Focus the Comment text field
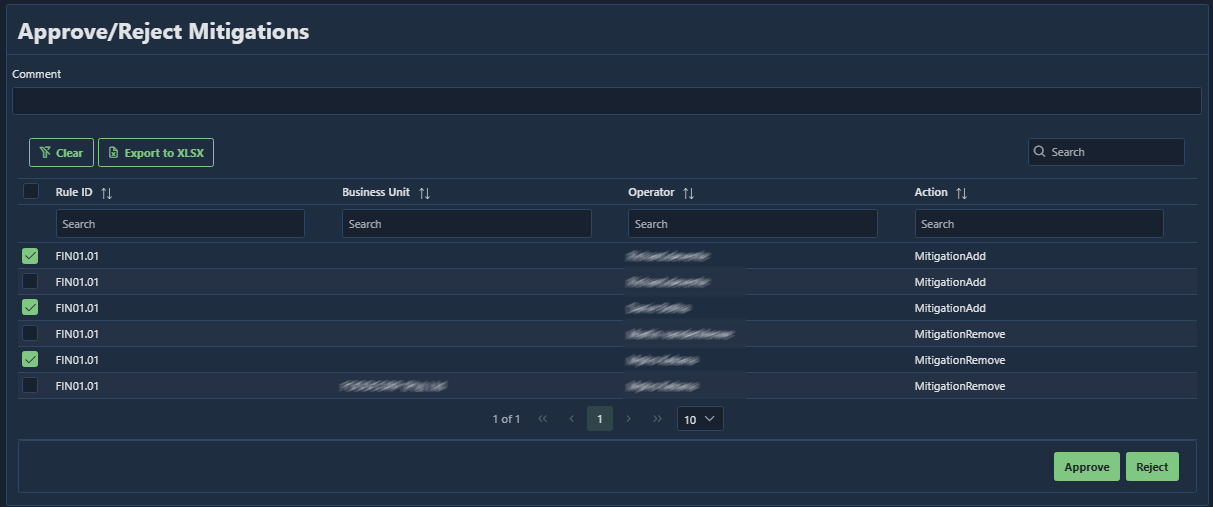 606,101
